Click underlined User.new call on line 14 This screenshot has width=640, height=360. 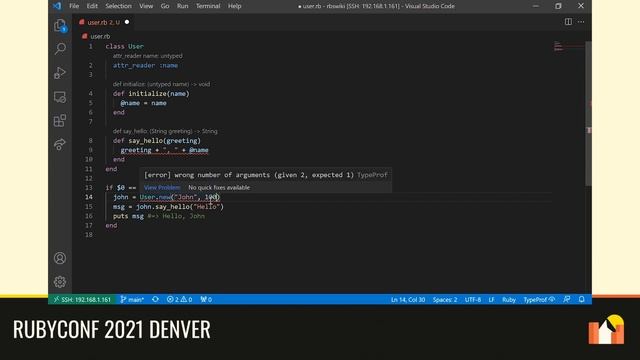click(180, 197)
